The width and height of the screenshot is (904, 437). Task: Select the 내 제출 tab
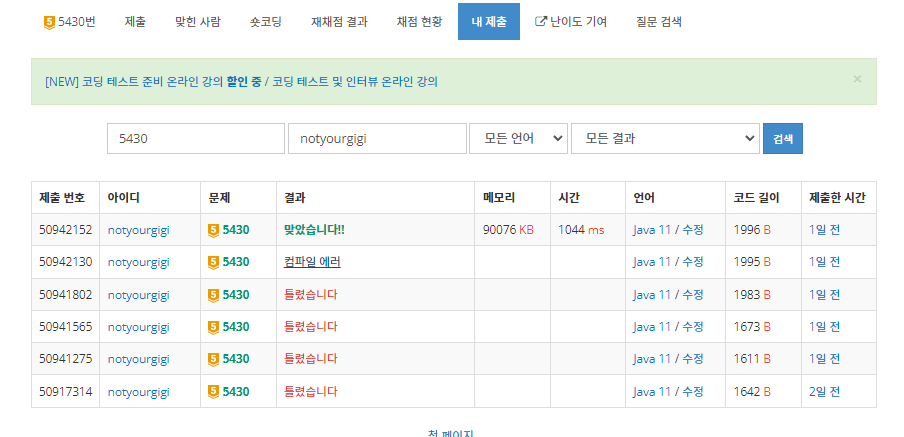pos(489,22)
